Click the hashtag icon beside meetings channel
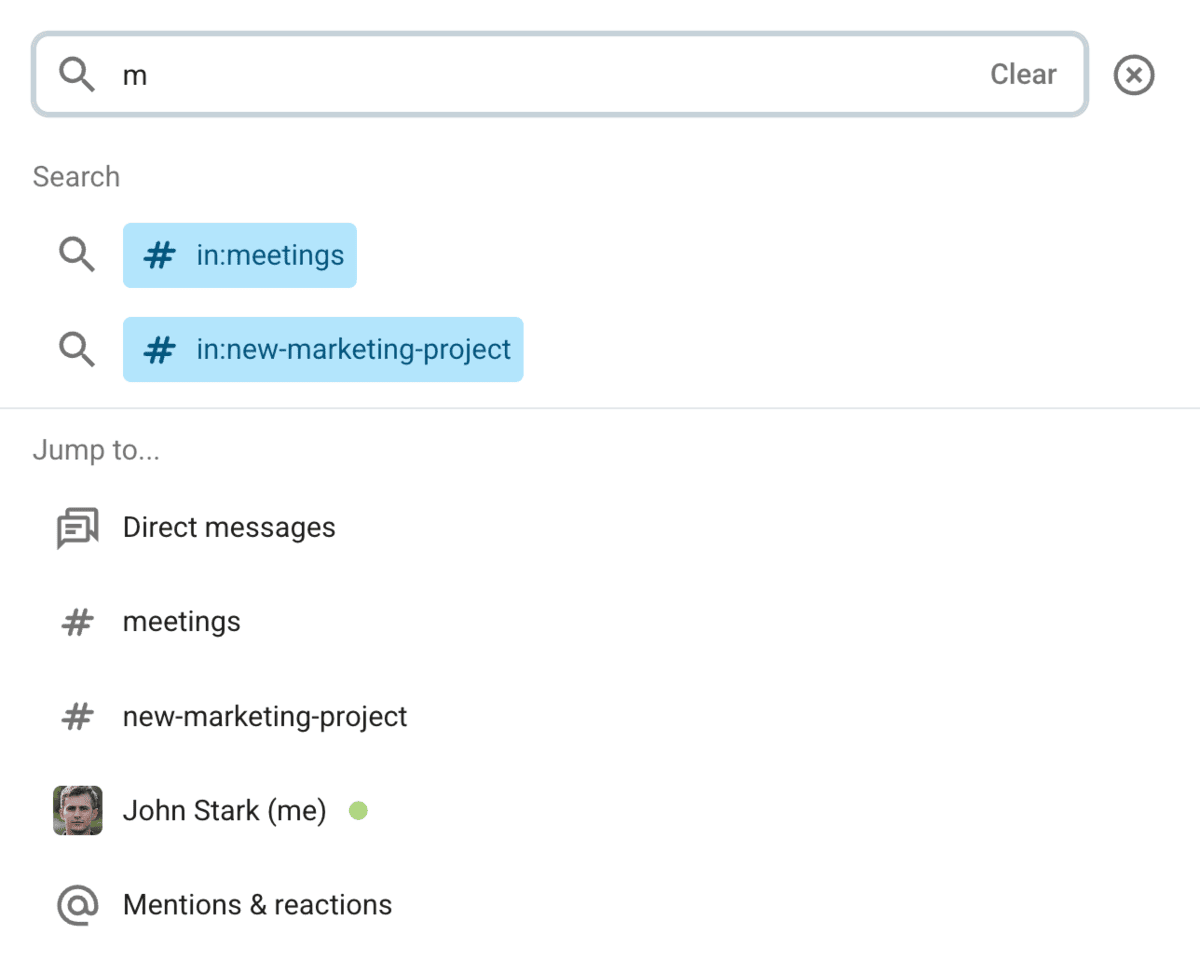The height and width of the screenshot is (975, 1200). 77,621
